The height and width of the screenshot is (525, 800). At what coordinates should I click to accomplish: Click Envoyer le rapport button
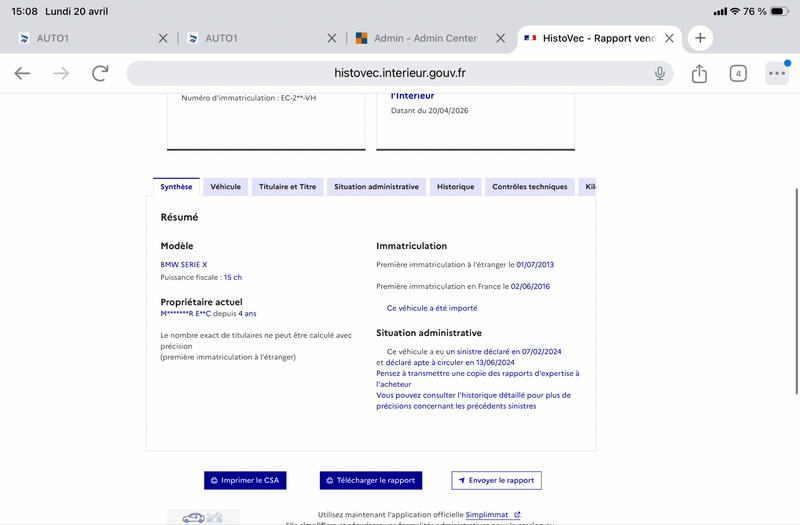(496, 480)
